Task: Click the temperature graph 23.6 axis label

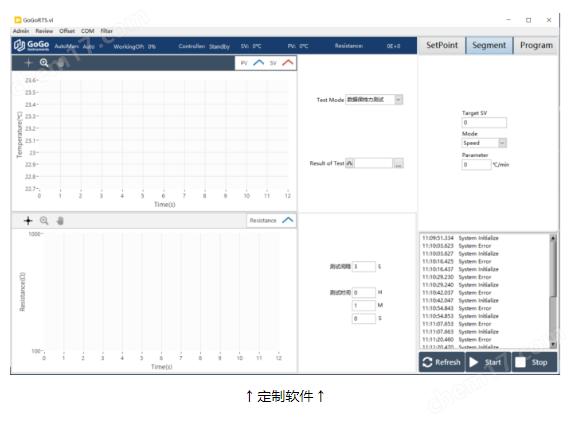Action: point(31,80)
